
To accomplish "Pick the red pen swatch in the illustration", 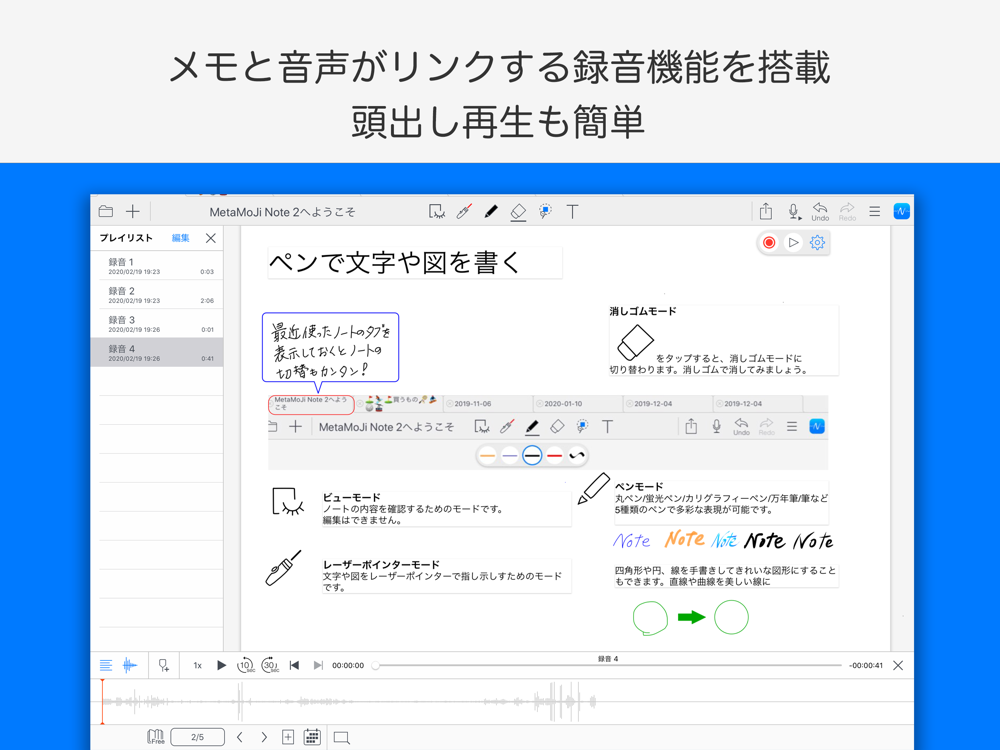I will 555,455.
